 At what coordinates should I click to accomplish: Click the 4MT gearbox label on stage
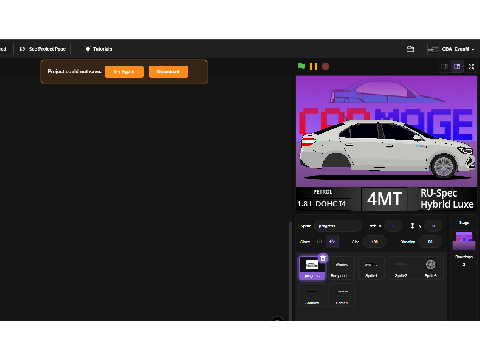tap(384, 199)
